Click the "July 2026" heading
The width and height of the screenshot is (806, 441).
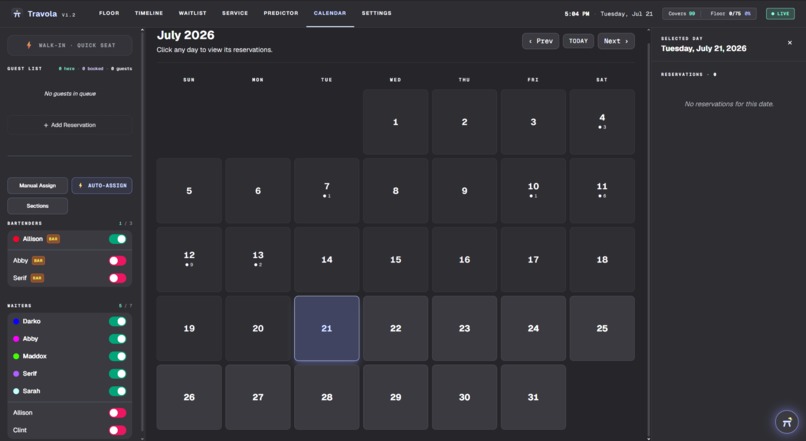pyautogui.click(x=186, y=35)
